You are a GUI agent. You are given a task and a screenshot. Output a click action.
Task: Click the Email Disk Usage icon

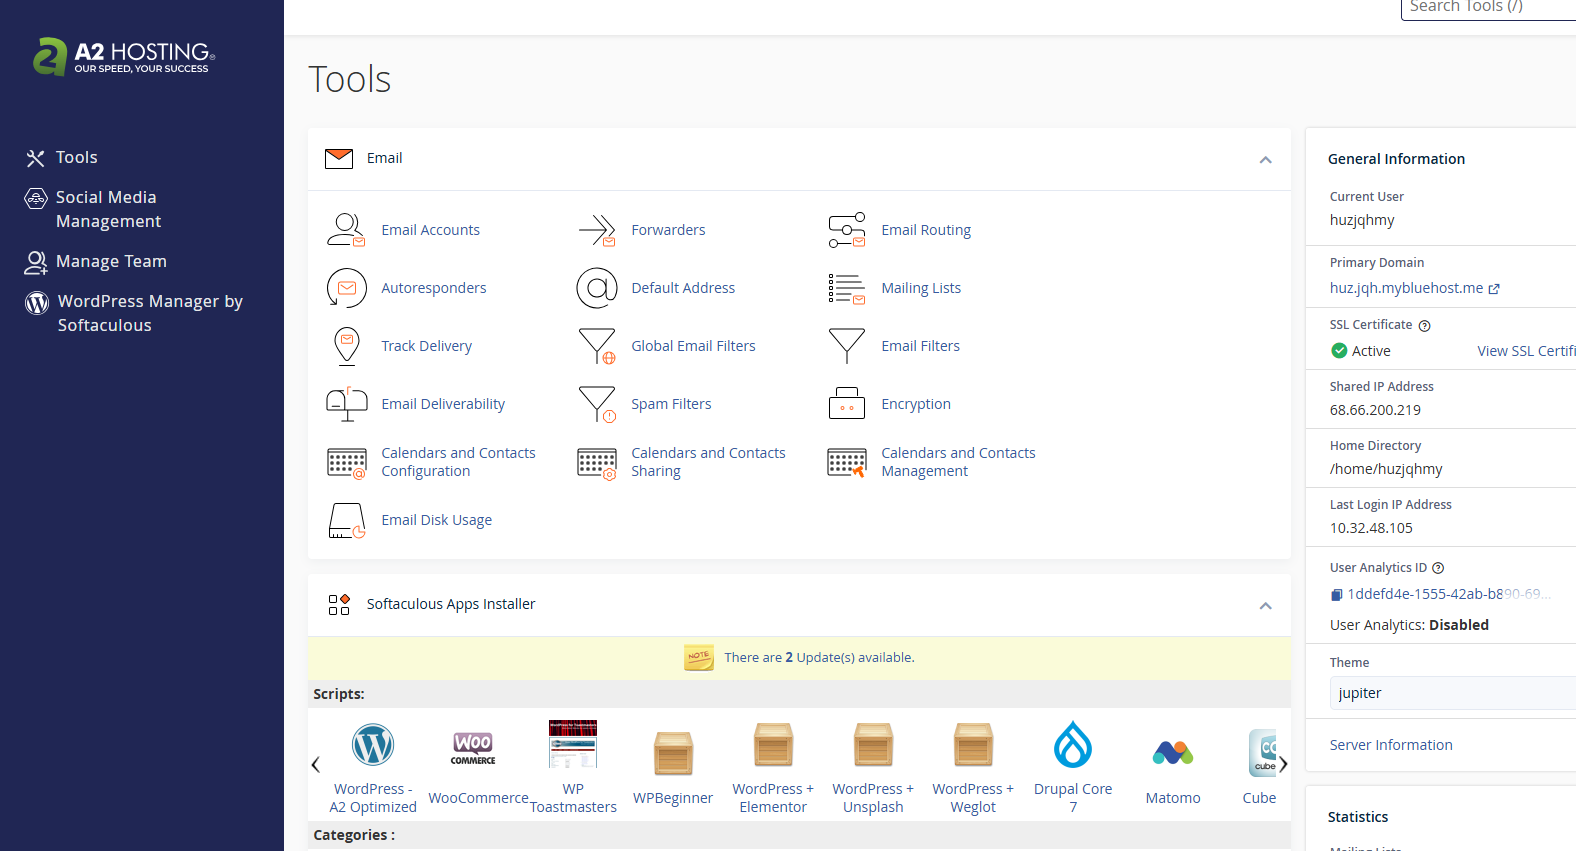[x=346, y=520]
